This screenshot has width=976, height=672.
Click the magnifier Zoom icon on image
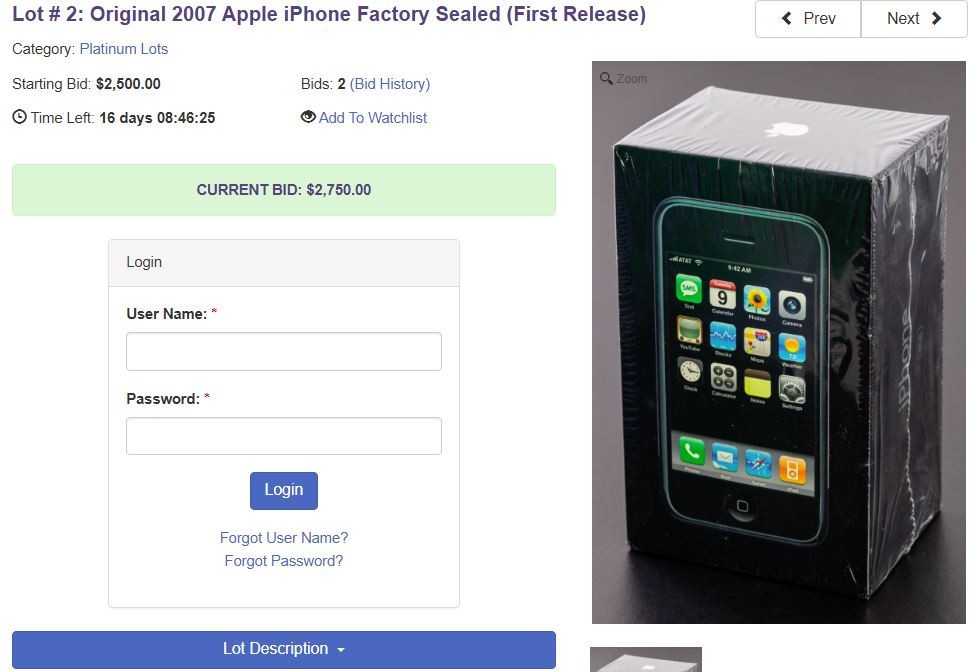(x=606, y=78)
